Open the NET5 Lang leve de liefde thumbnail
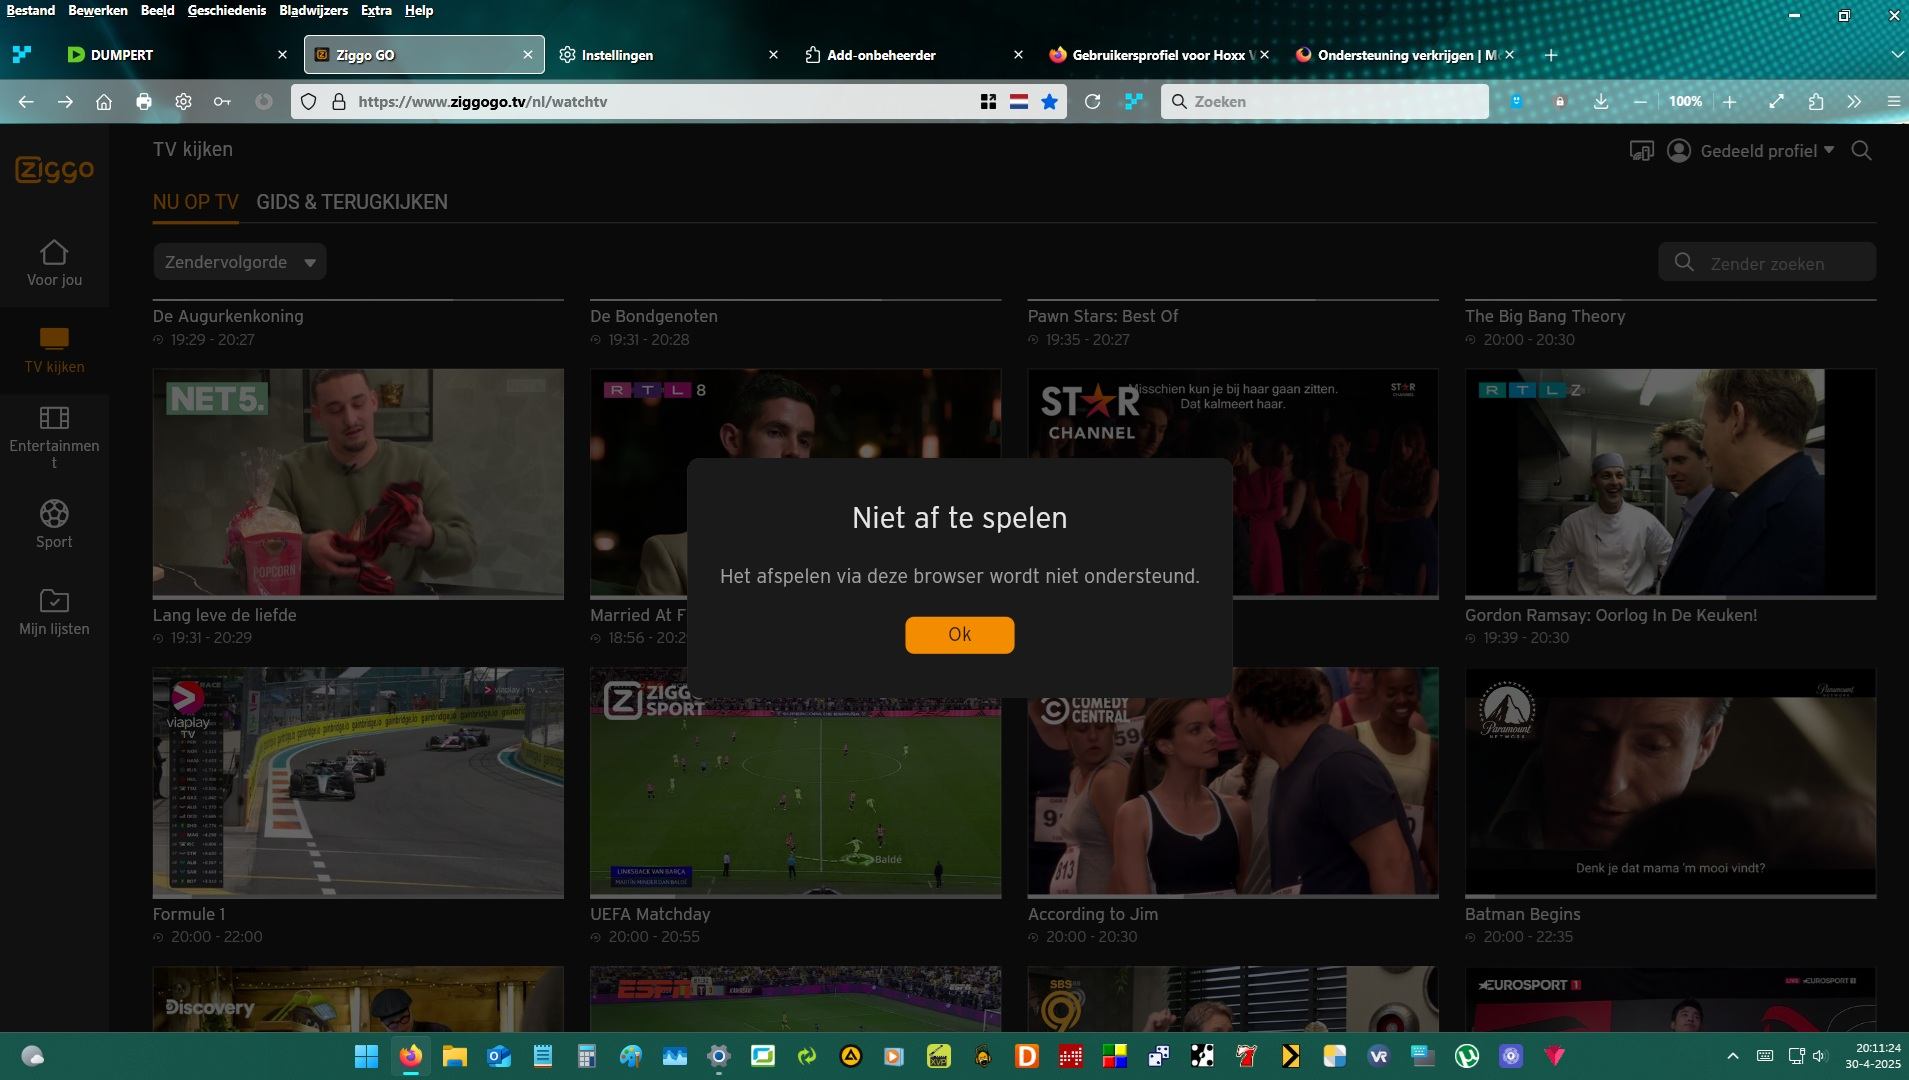Image resolution: width=1909 pixels, height=1080 pixels. 358,483
